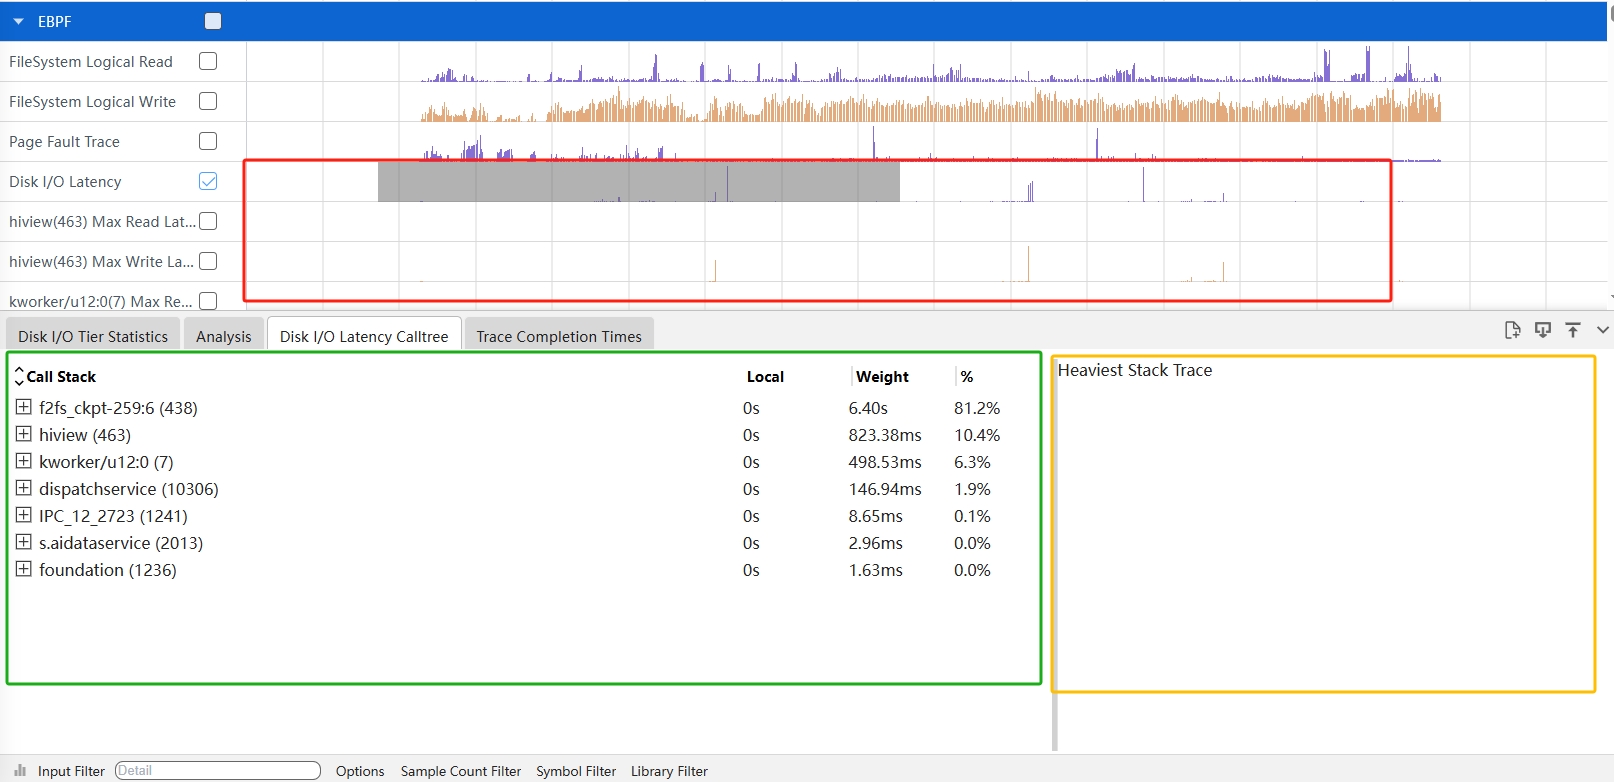This screenshot has height=782, width=1614.
Task: Uncheck the Disk I/O Latency checkbox
Action: (208, 181)
